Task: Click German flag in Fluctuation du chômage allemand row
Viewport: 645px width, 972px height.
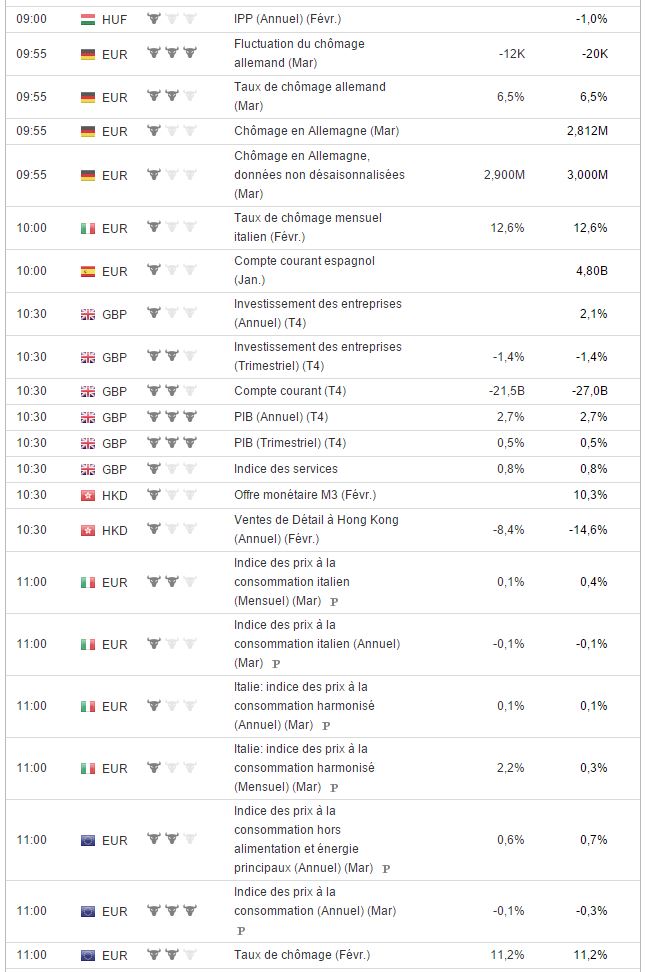Action: point(87,53)
